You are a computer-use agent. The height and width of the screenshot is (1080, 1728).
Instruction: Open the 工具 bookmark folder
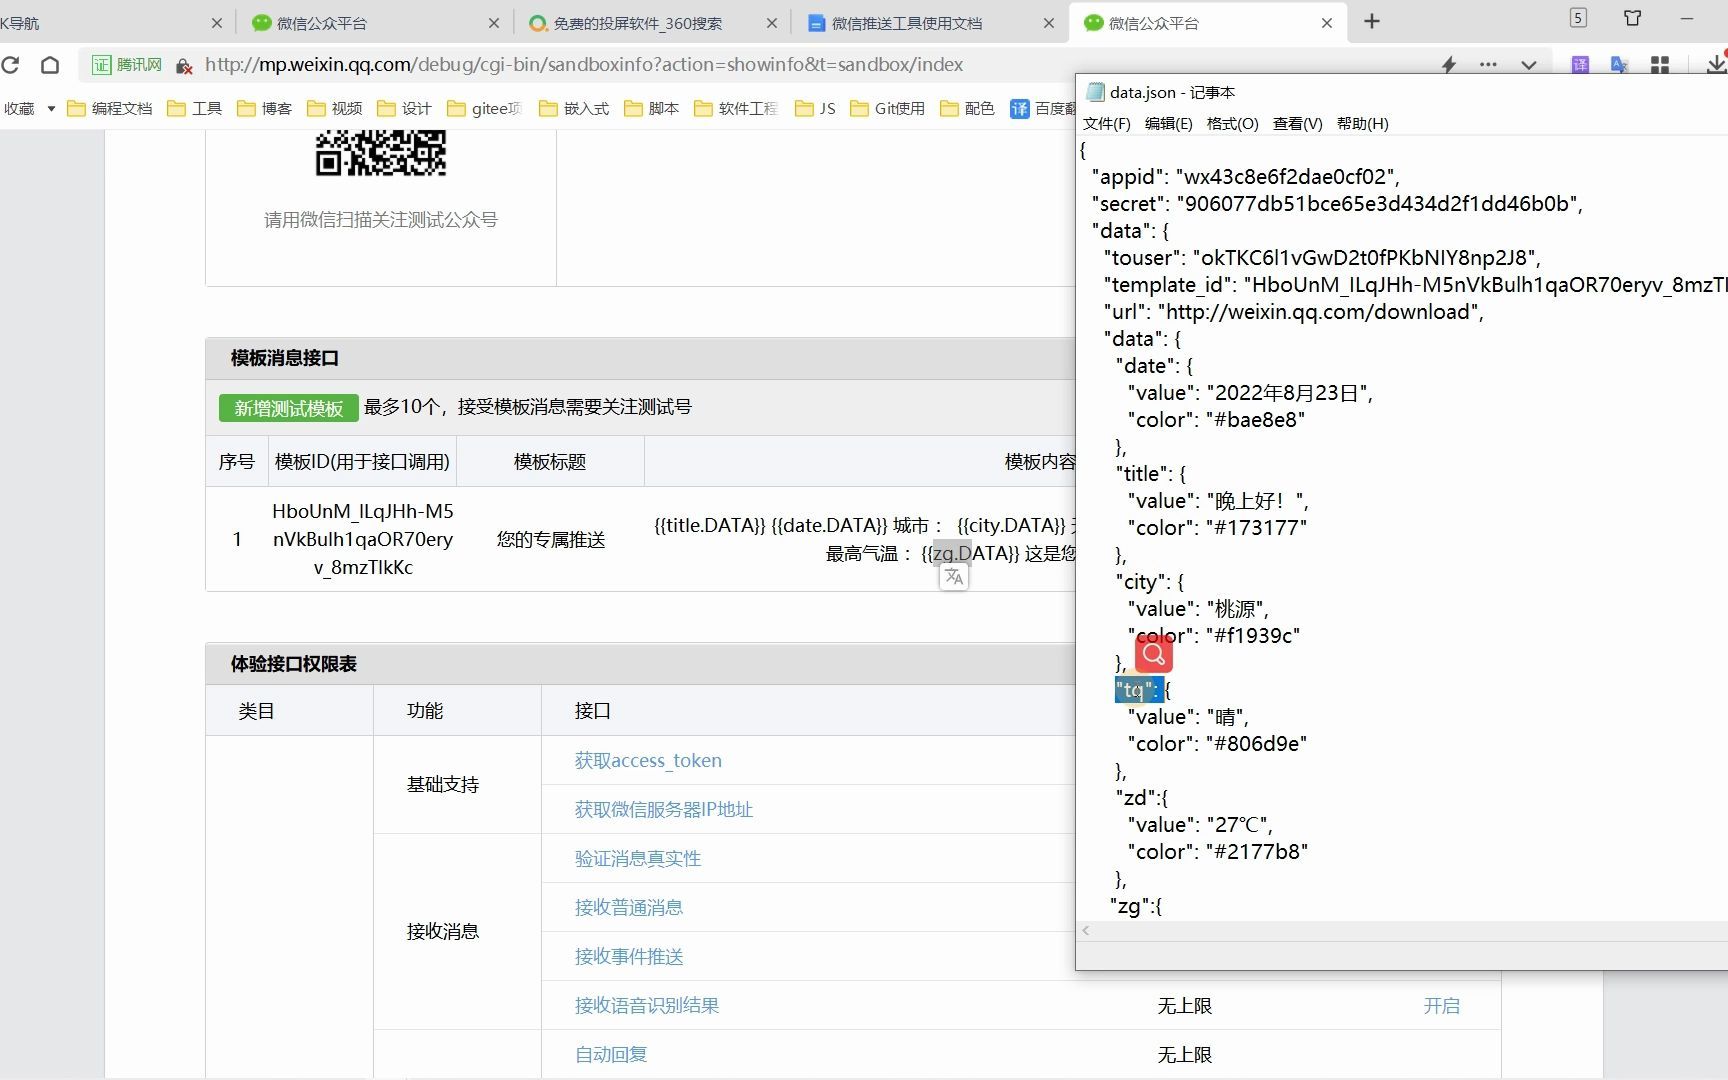coord(195,109)
